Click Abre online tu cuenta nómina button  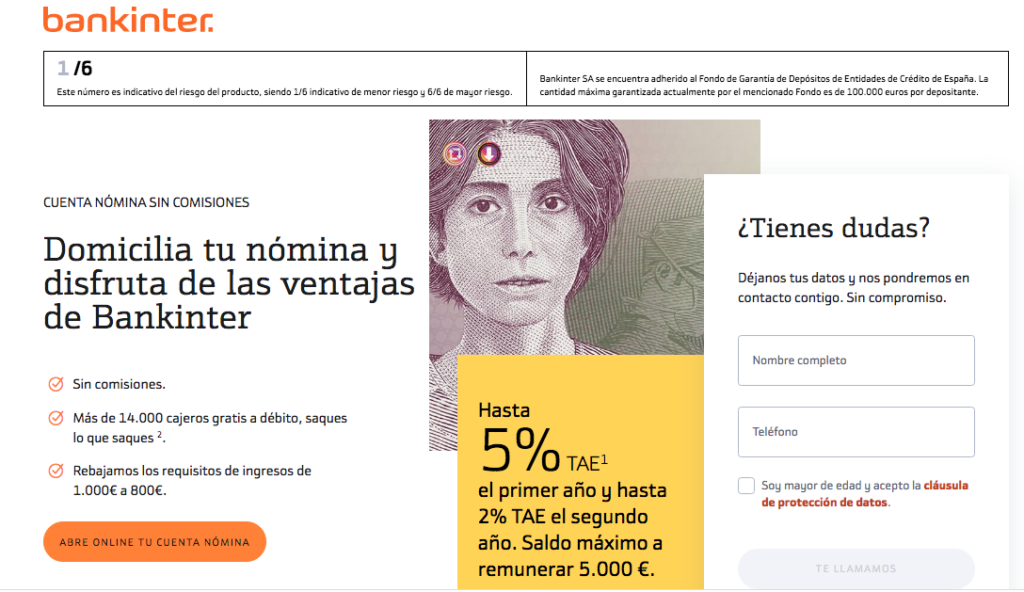[x=155, y=542]
